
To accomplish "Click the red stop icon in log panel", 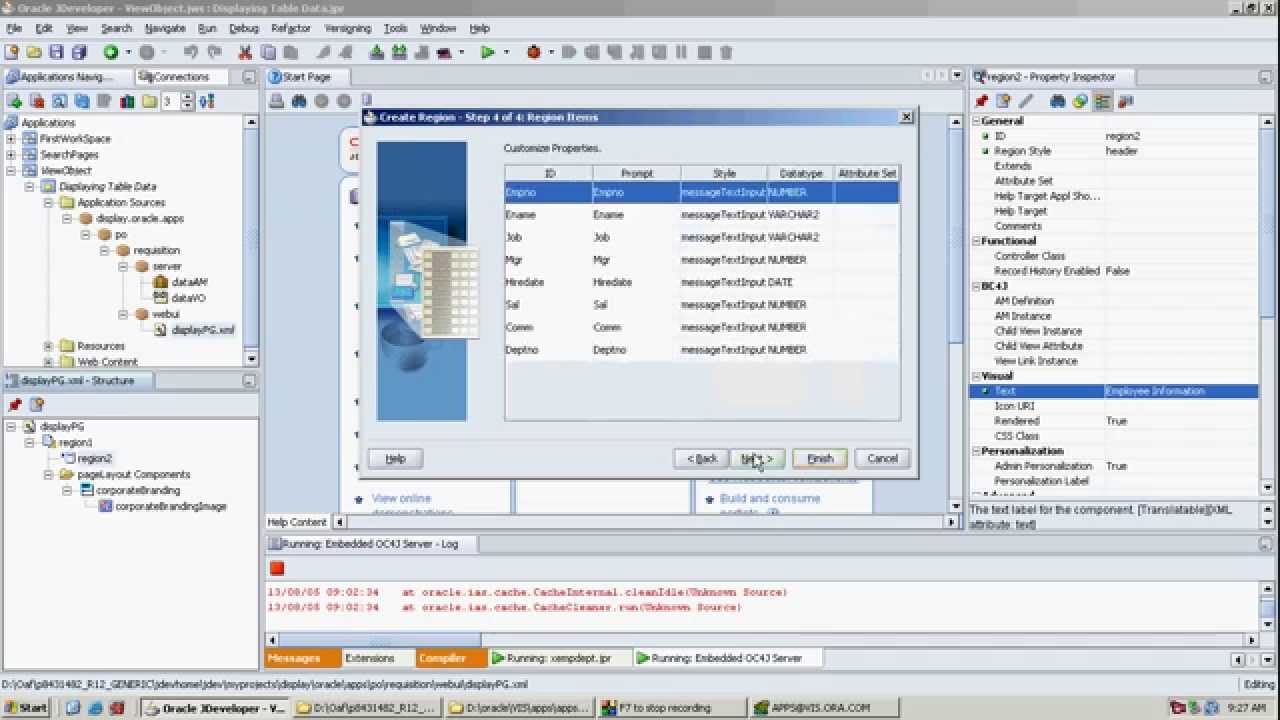I will click(277, 568).
